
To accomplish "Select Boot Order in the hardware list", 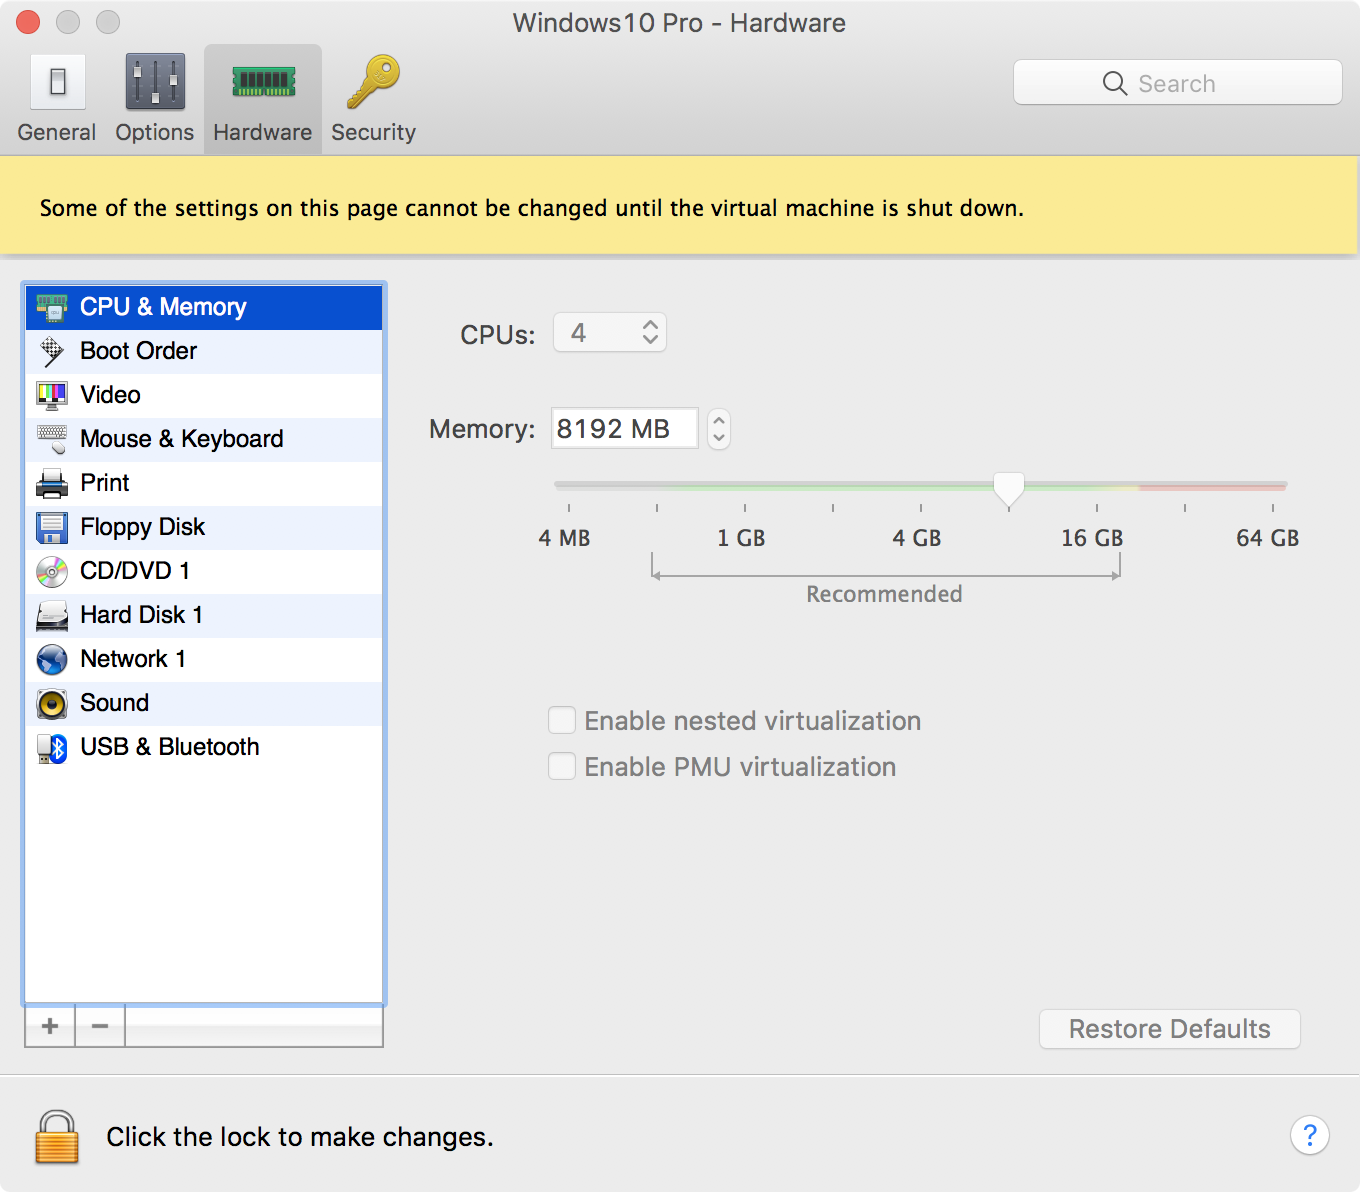I will [204, 351].
